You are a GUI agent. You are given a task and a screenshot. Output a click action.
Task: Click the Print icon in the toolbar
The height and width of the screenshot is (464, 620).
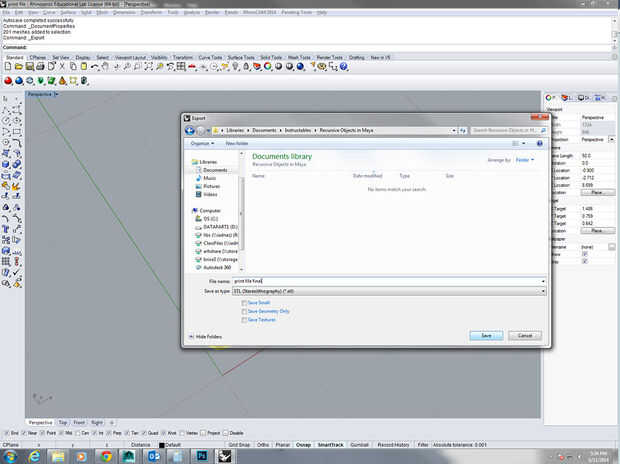point(40,66)
